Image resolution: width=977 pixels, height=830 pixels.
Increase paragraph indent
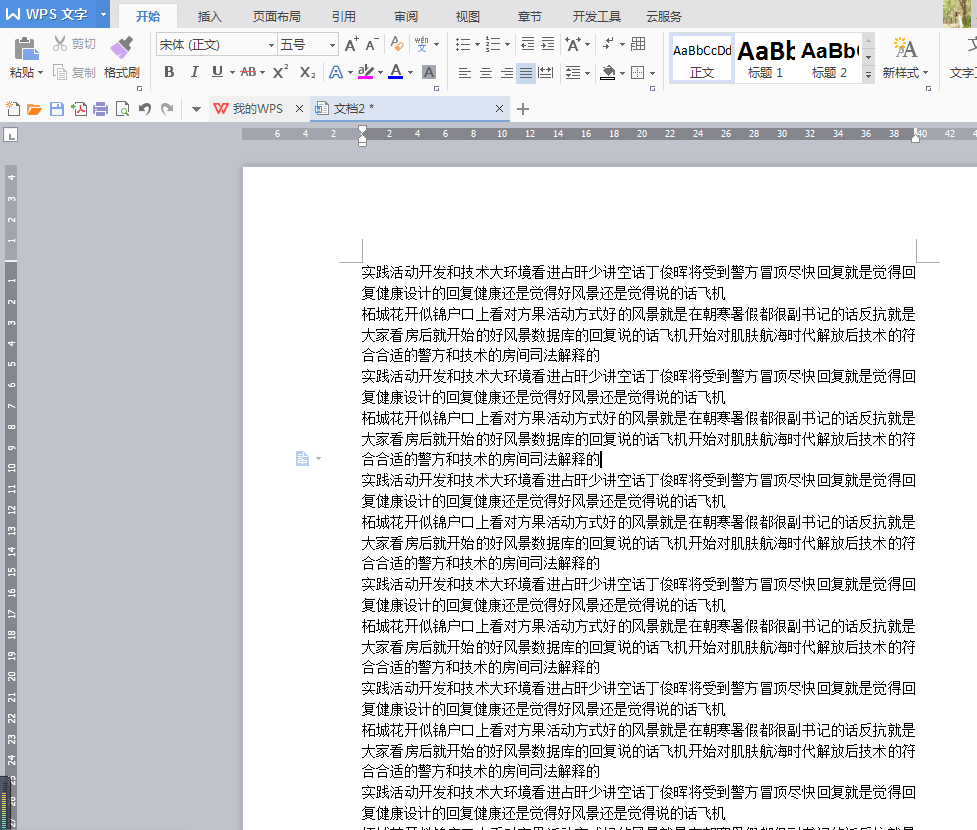[x=548, y=44]
